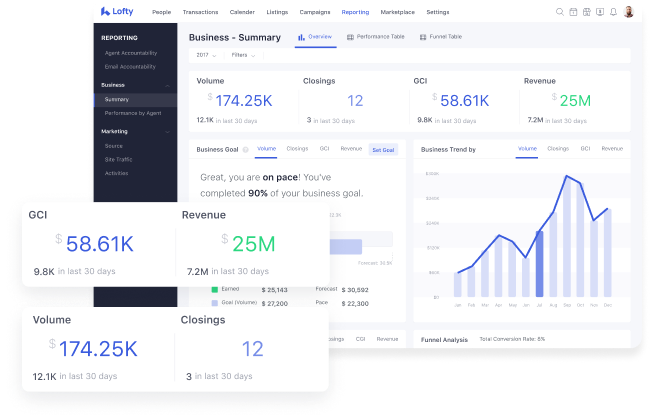Expand the Filters dropdown
The height and width of the screenshot is (420, 650).
click(x=244, y=55)
